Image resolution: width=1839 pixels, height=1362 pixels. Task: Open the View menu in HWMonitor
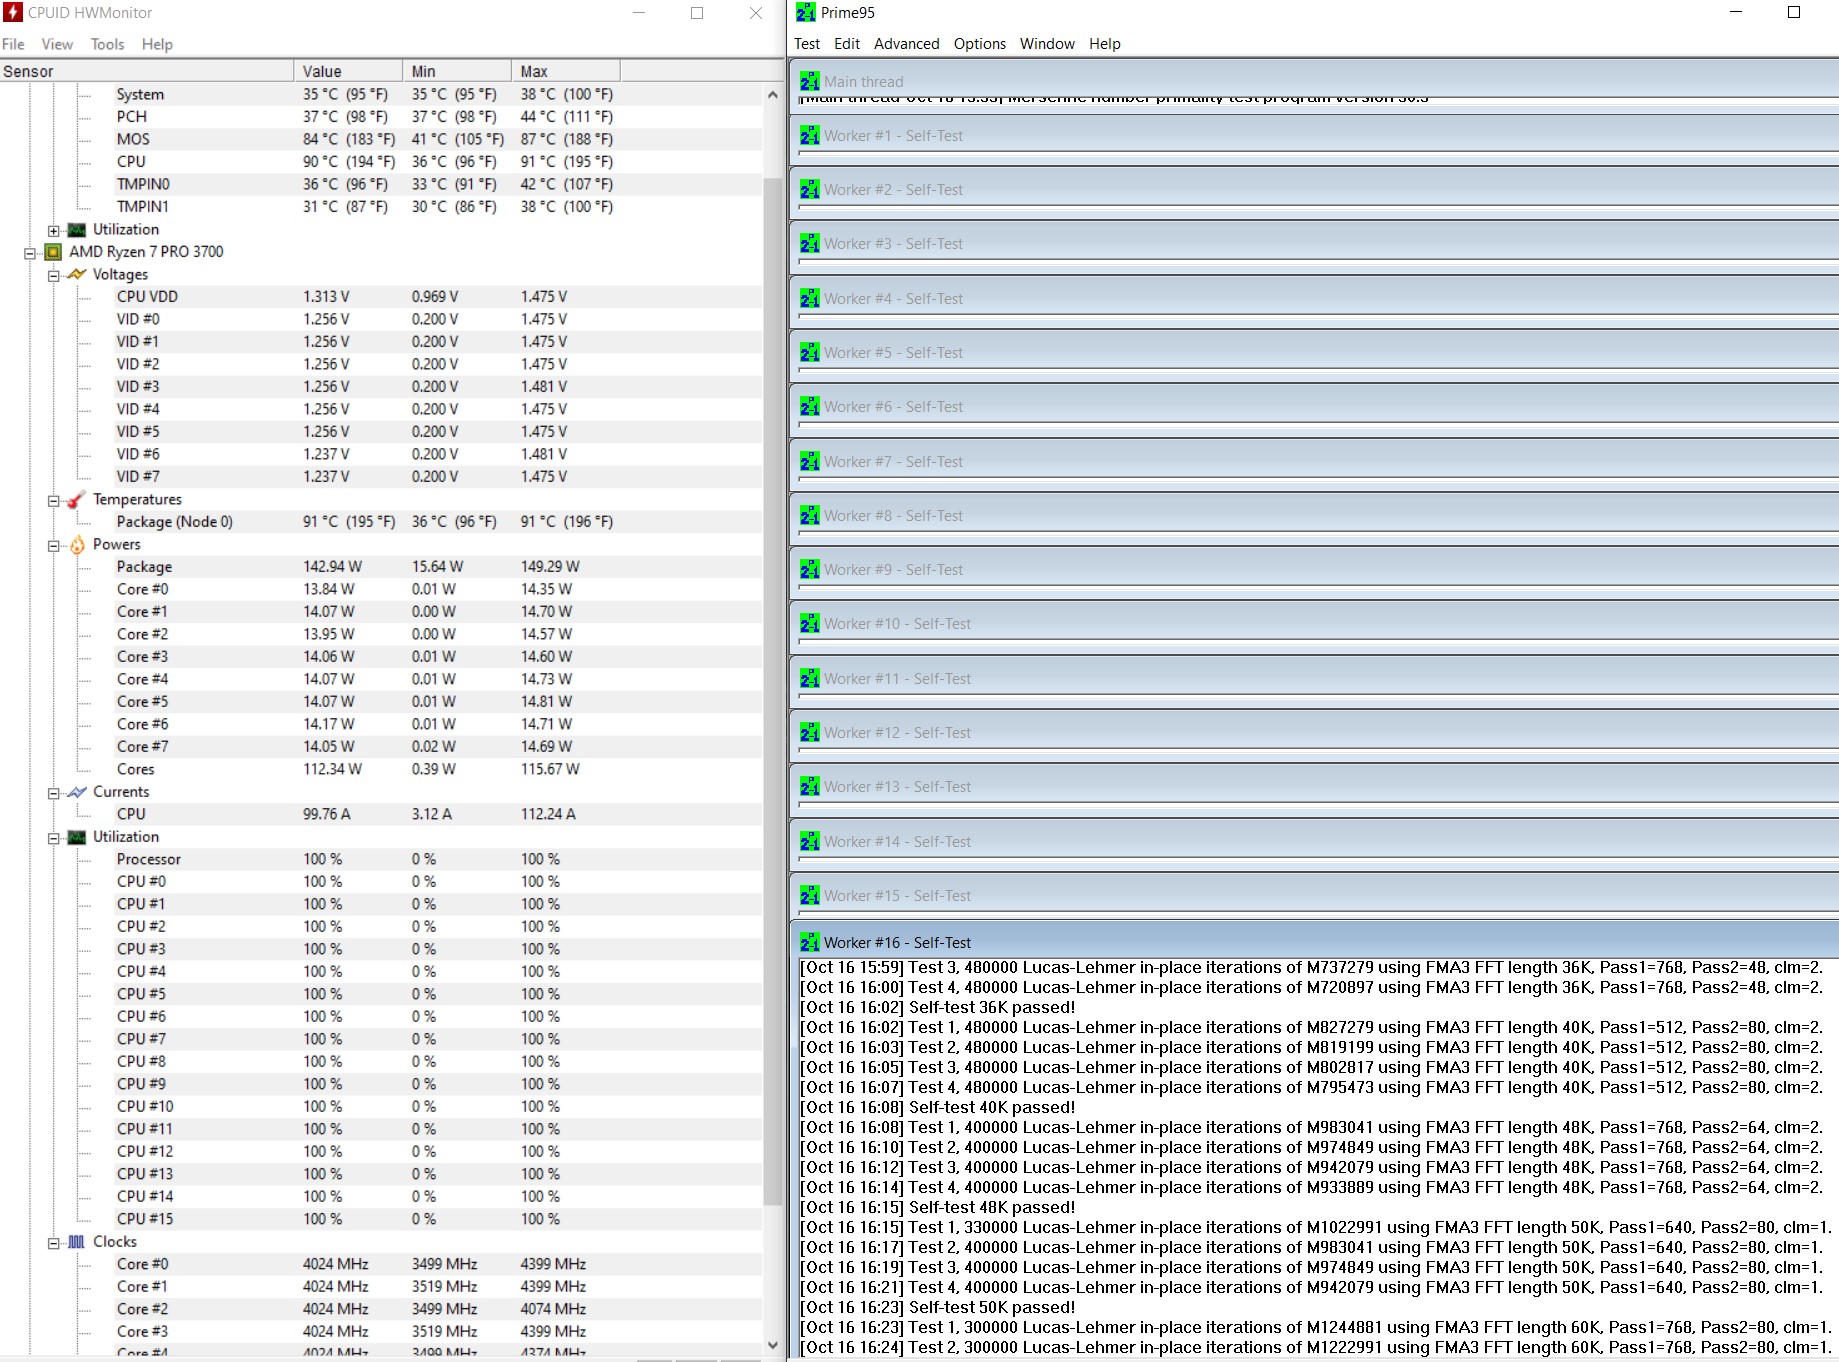pyautogui.click(x=57, y=44)
